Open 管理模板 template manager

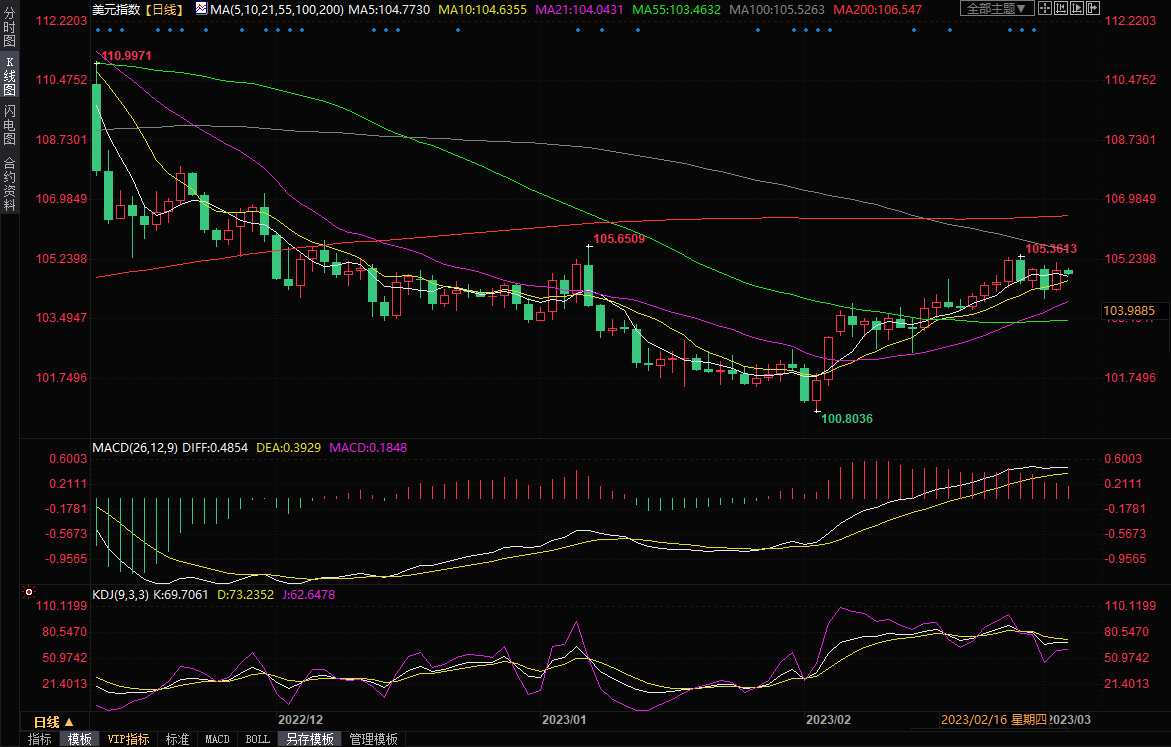(372, 739)
